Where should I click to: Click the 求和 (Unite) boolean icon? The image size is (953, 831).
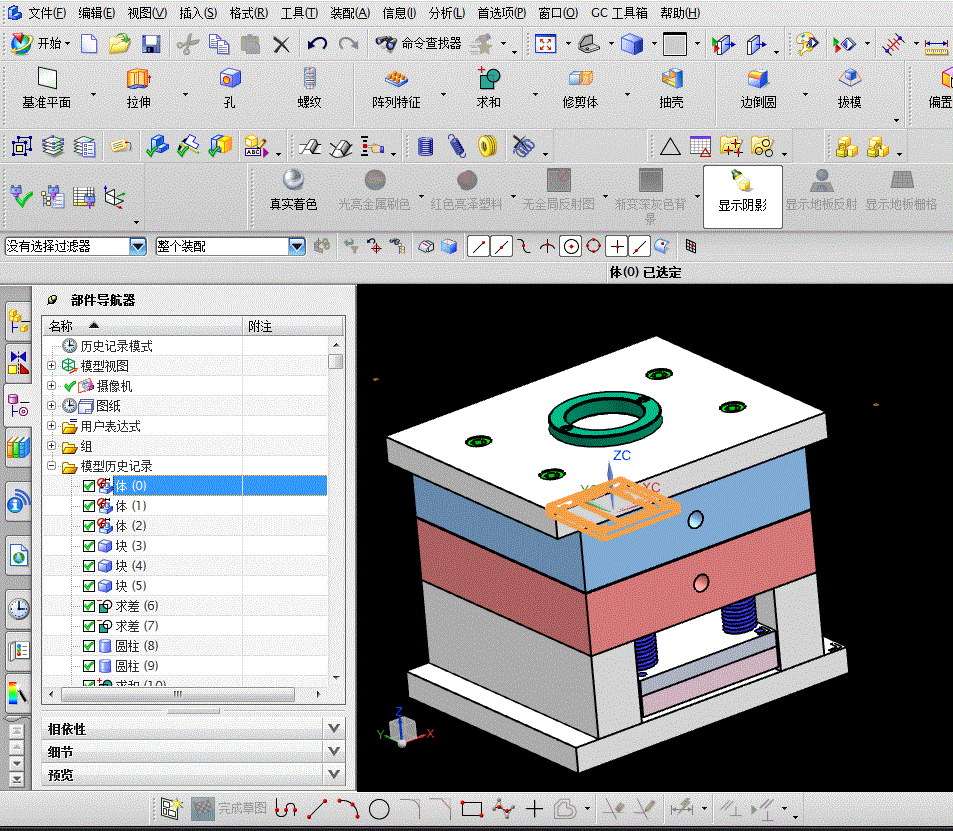pyautogui.click(x=488, y=79)
